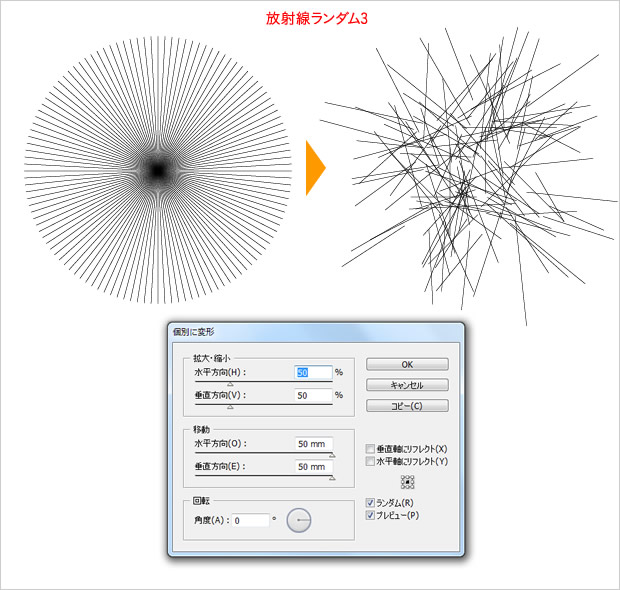Viewport: 620px width, 590px height.
Task: Enable 垂直軸にリフレクト(X) checkbox
Action: pos(370,449)
